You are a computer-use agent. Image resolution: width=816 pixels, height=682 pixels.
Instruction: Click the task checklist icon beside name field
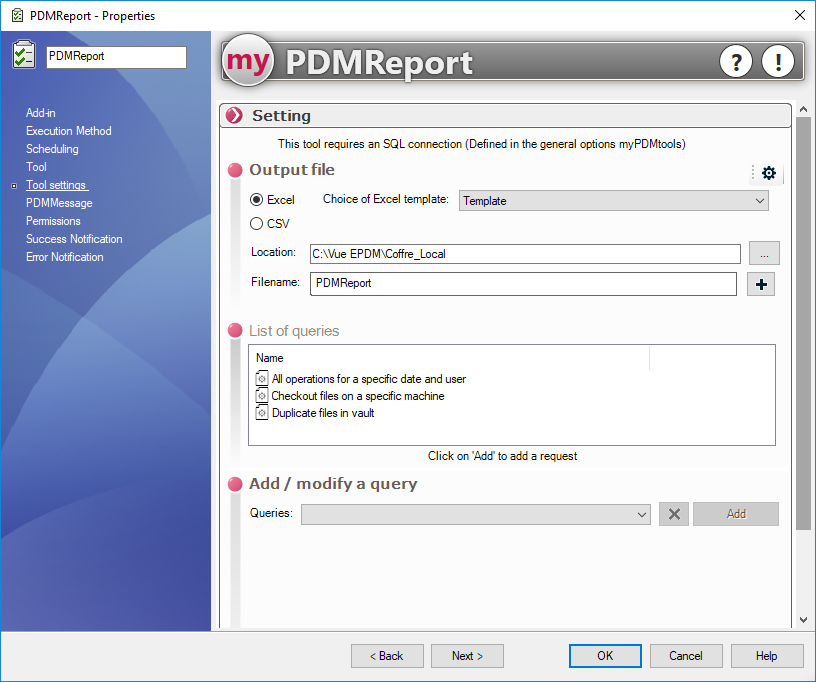(x=24, y=56)
